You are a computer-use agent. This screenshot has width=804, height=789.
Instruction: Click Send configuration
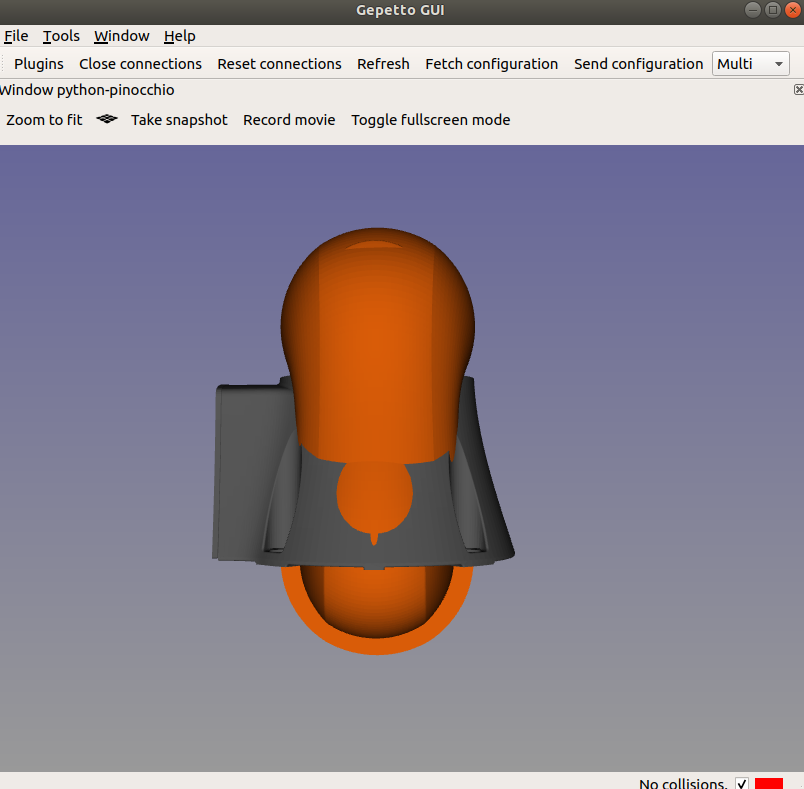point(638,63)
